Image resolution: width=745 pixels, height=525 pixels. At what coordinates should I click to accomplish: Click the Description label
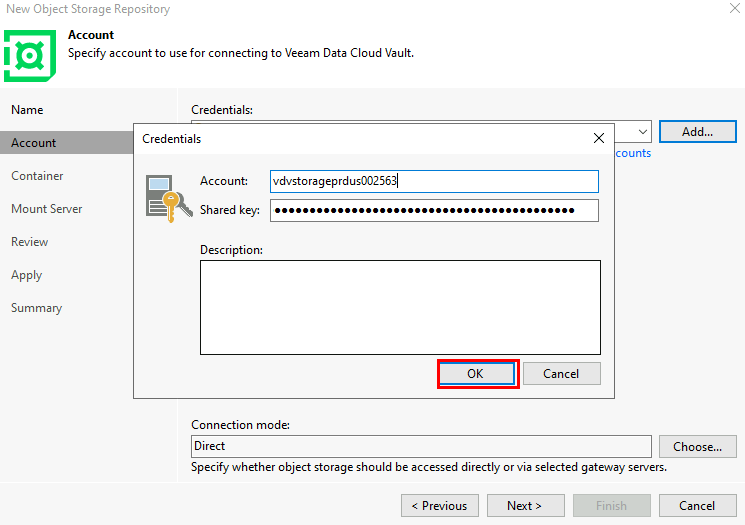click(231, 250)
